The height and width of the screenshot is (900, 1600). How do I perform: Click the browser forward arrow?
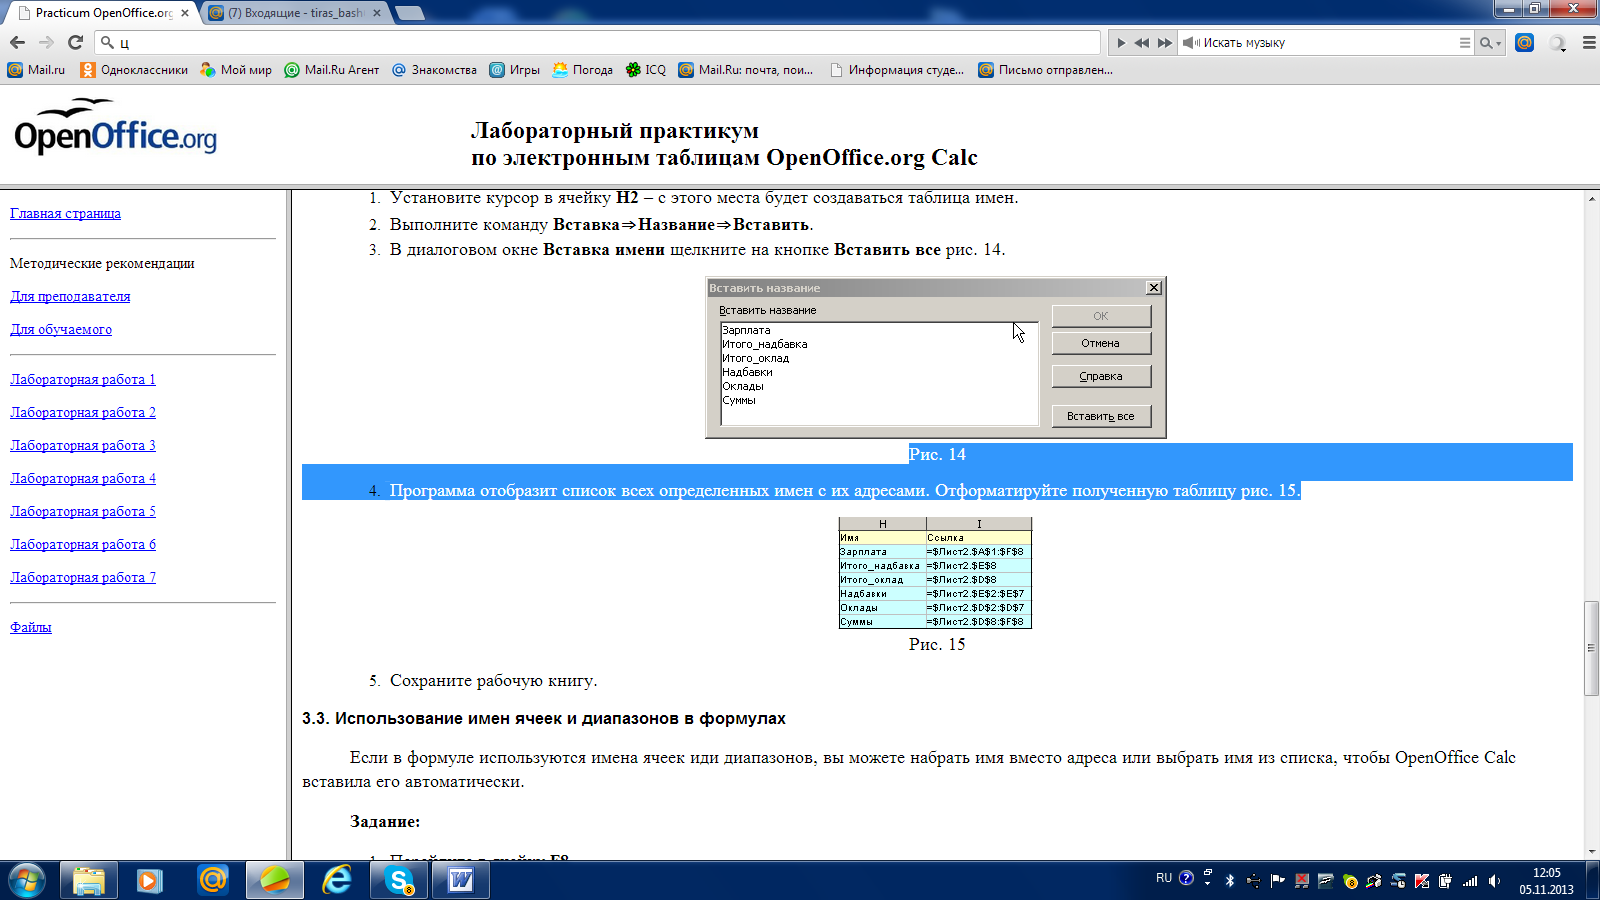[x=46, y=42]
